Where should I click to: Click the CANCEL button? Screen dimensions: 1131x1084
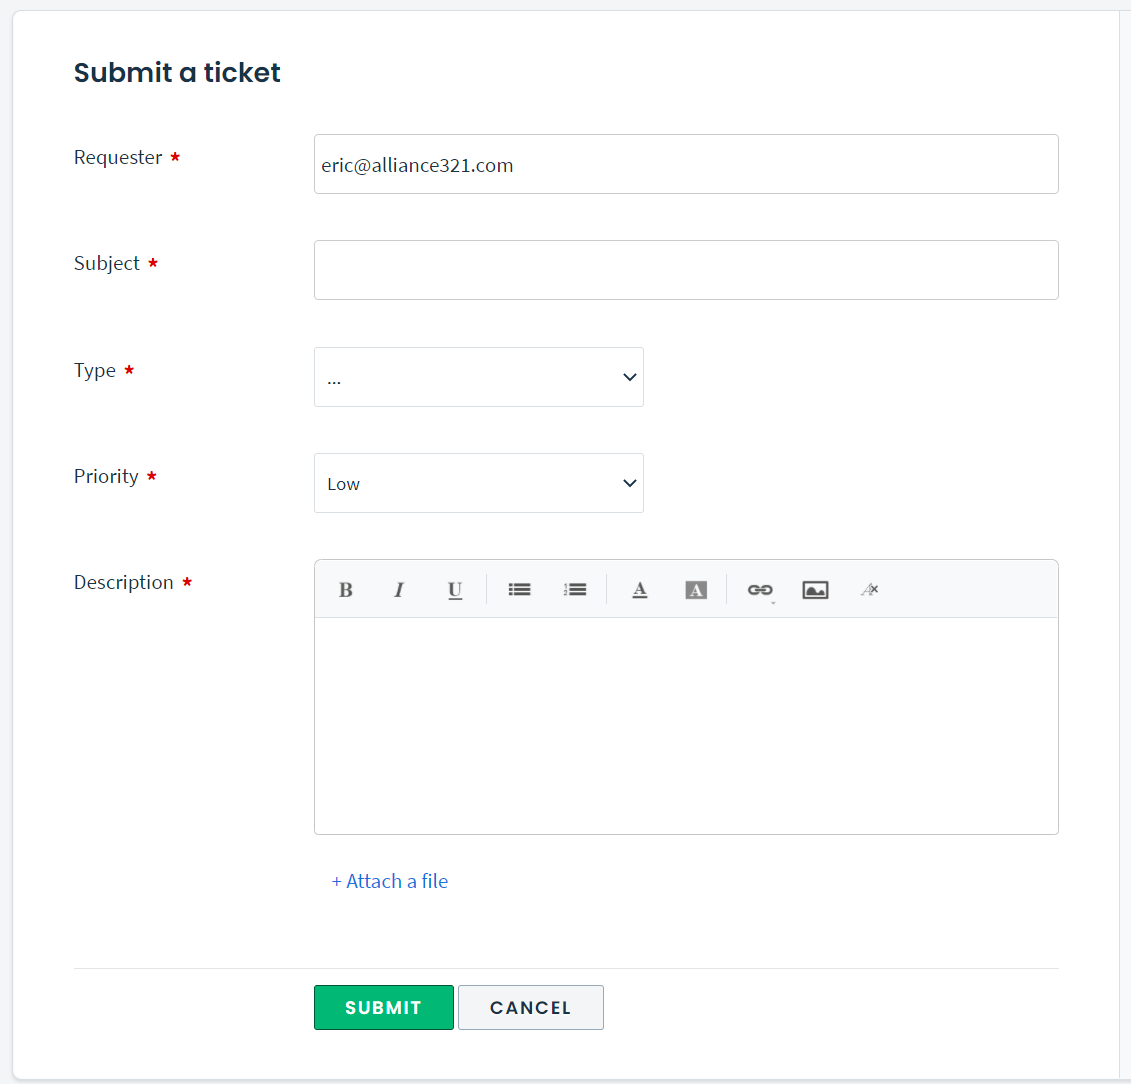[530, 1007]
